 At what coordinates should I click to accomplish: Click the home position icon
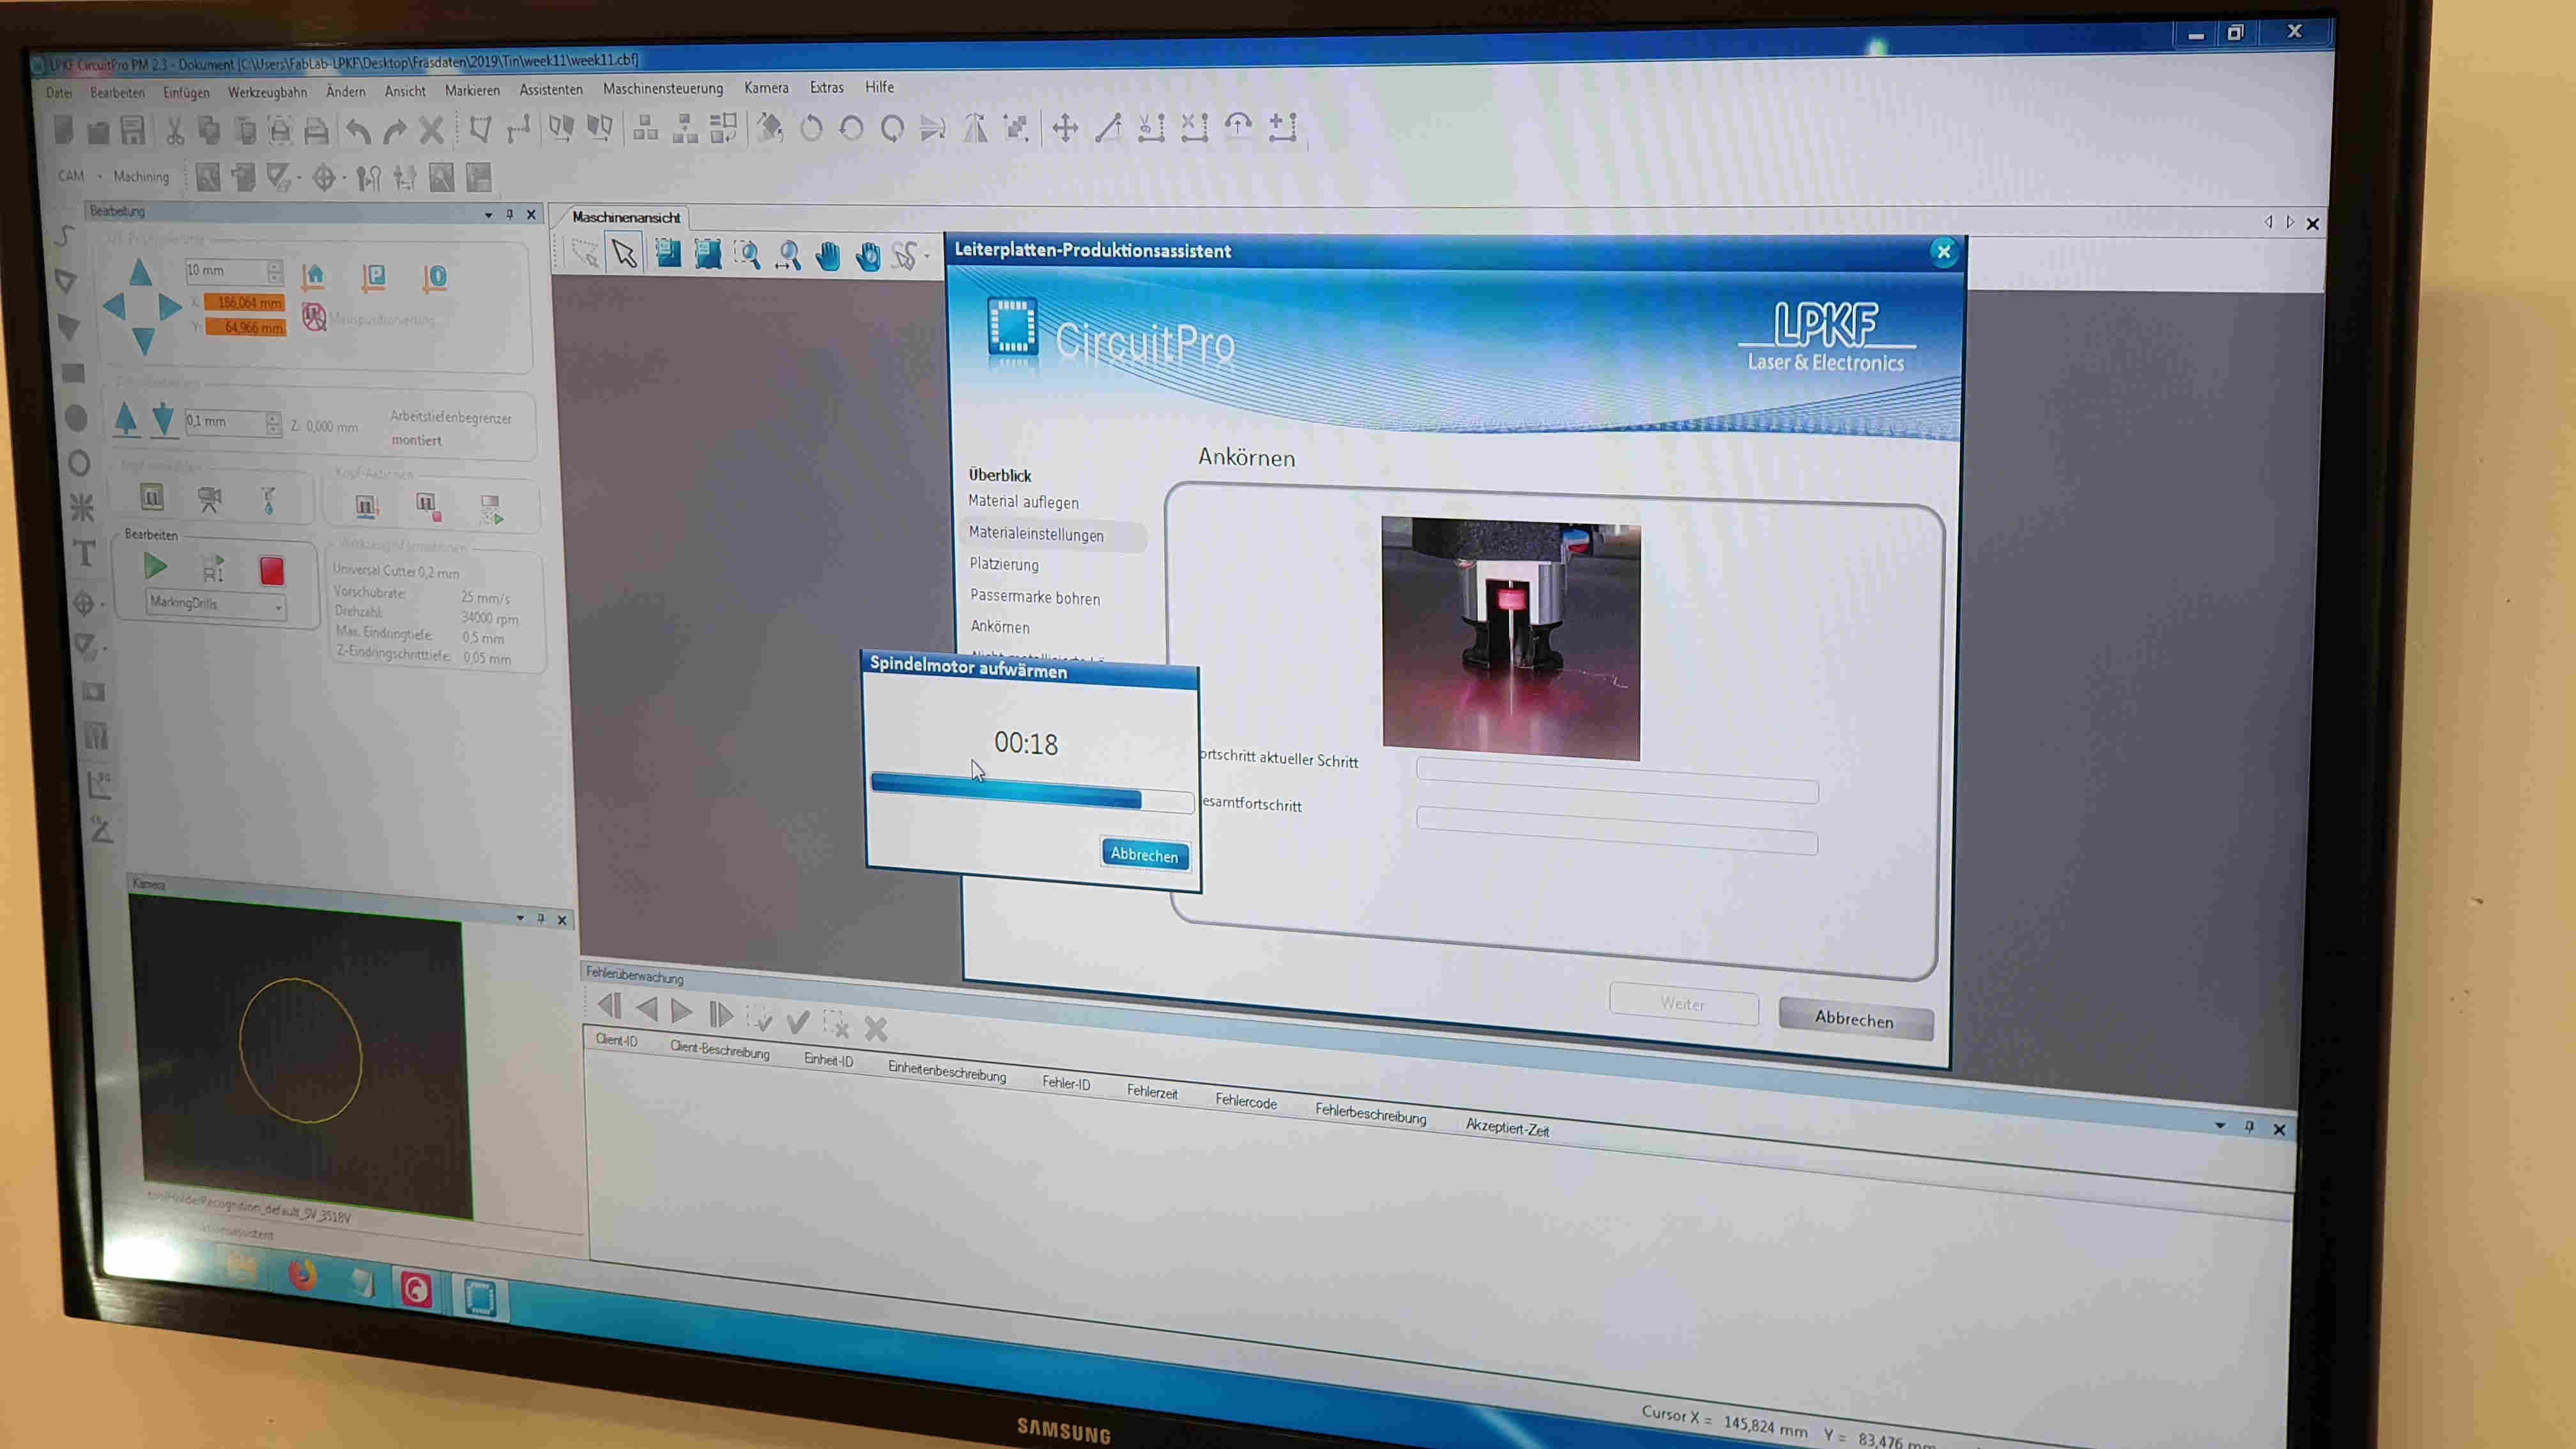tap(314, 276)
